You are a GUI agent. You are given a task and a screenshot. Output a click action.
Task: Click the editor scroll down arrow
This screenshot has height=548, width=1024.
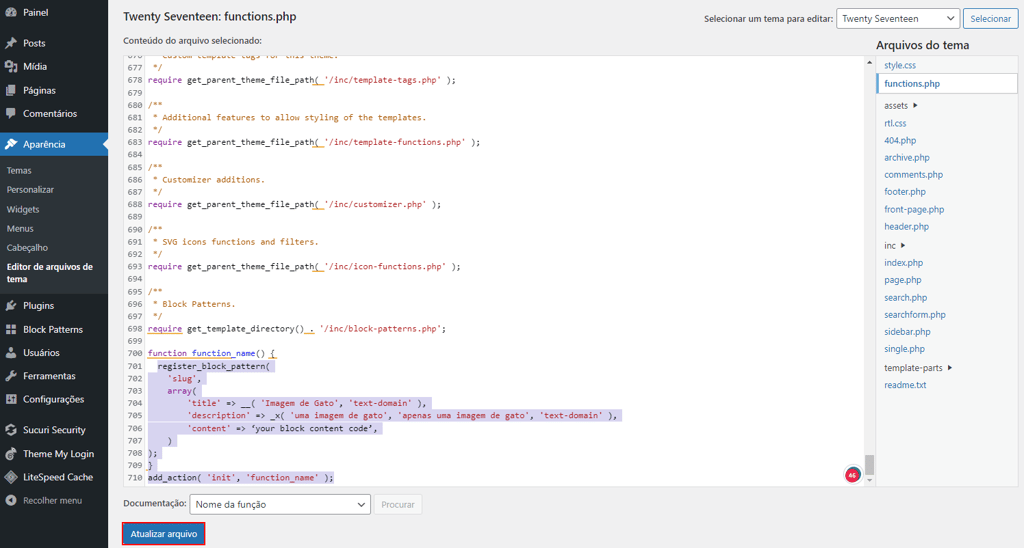869,480
